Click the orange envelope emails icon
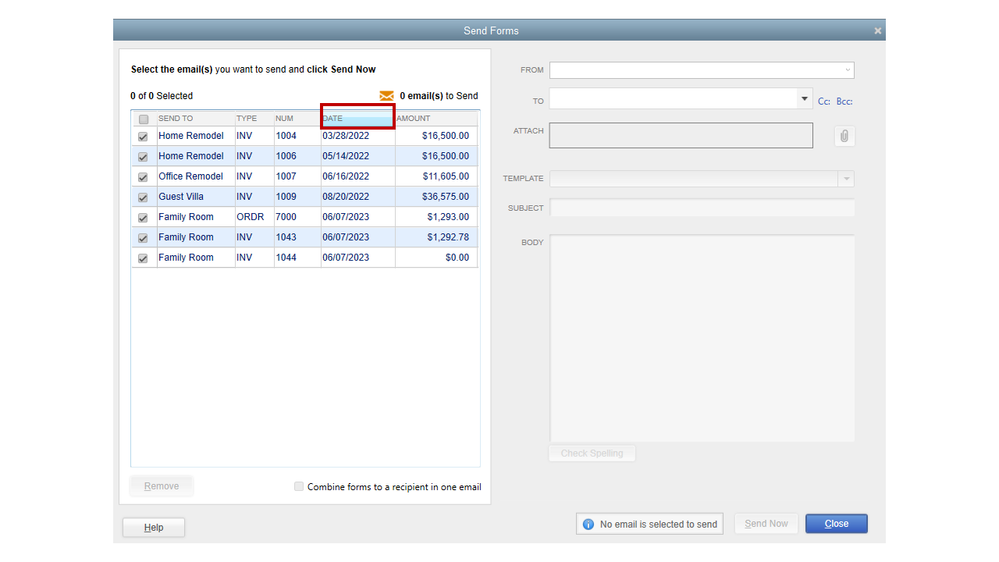 [x=387, y=96]
